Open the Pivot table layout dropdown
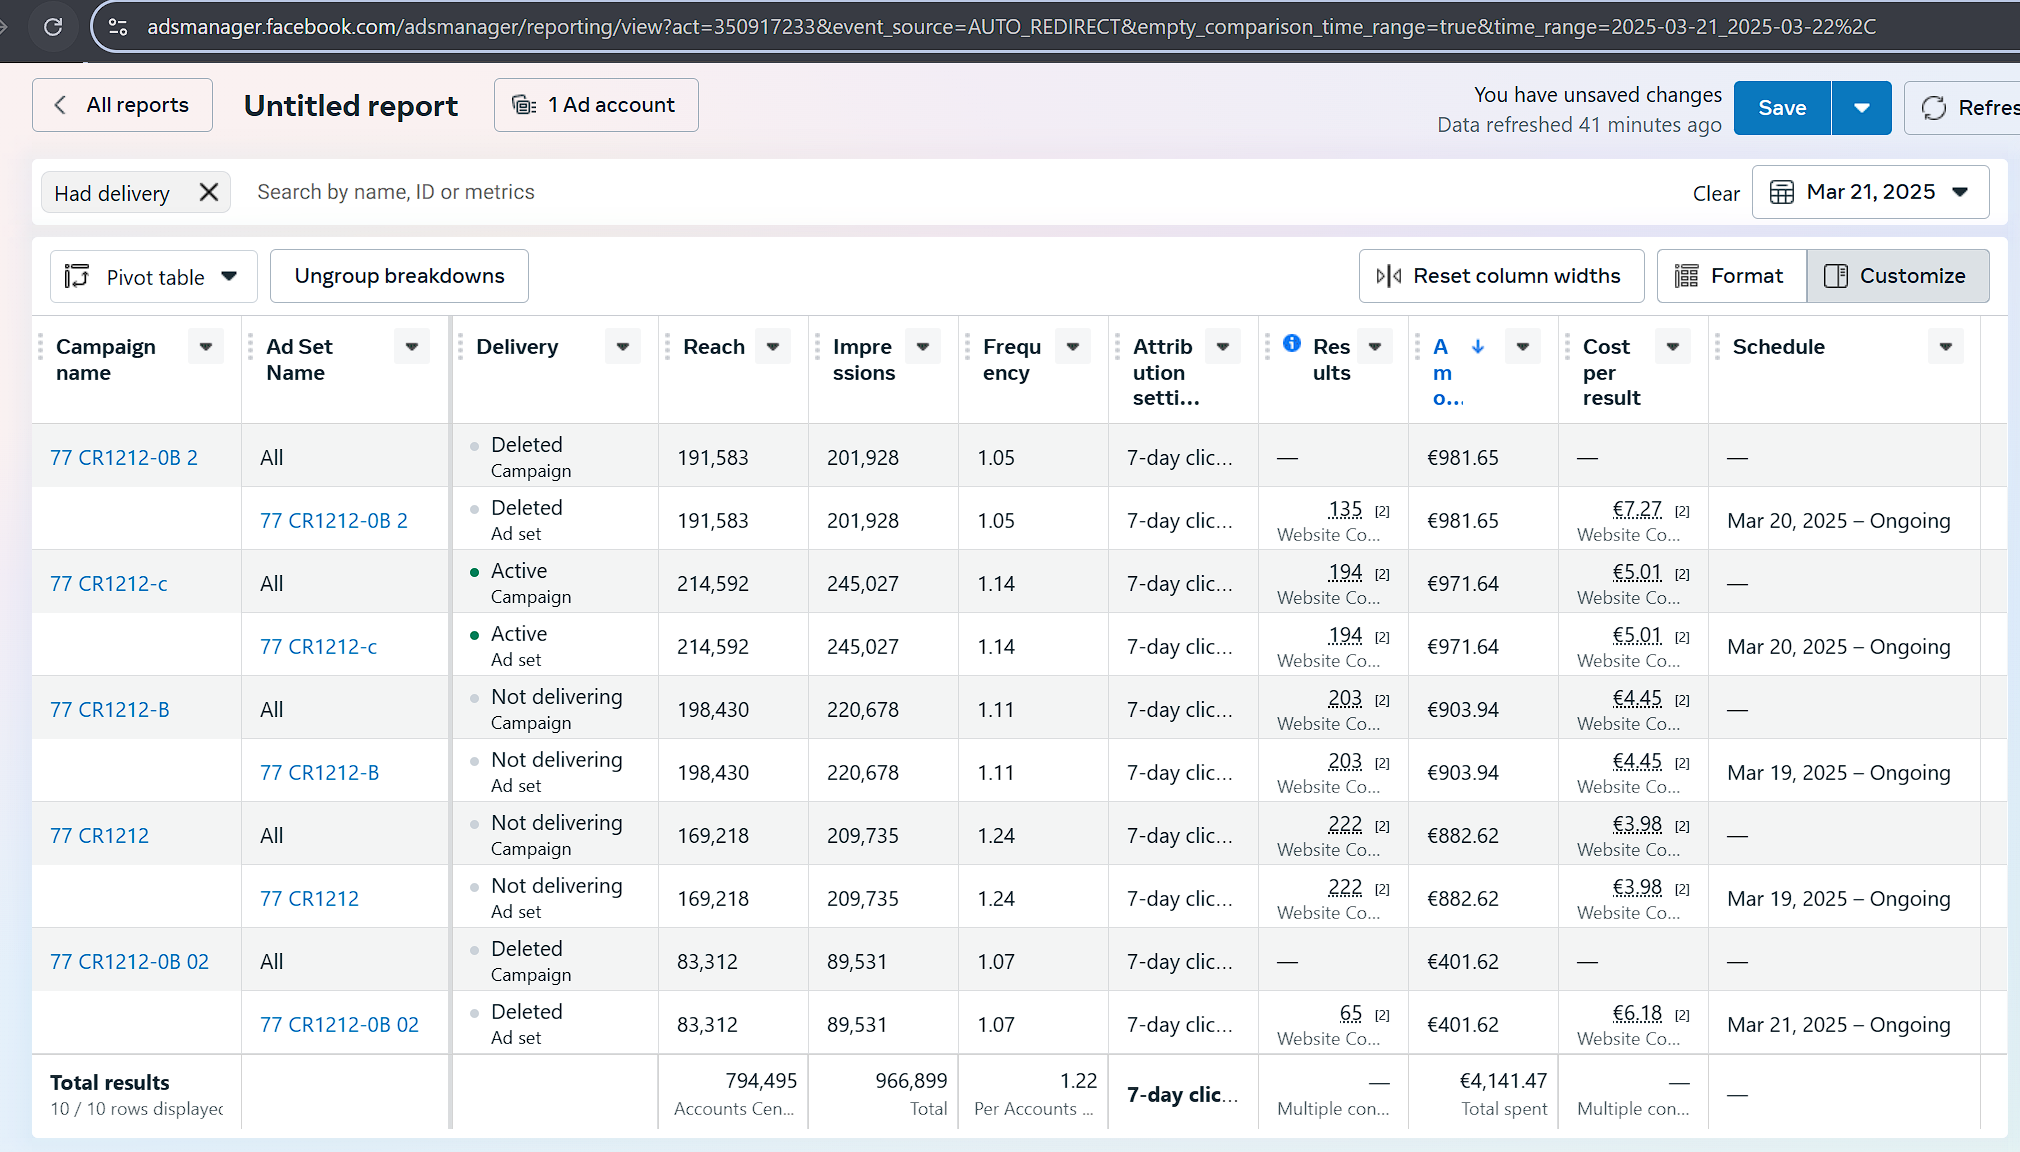This screenshot has width=2020, height=1152. point(153,277)
